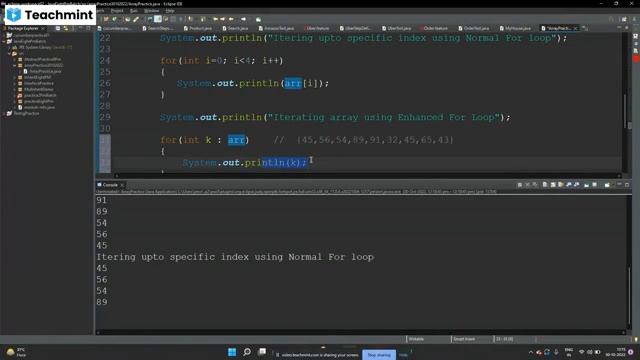Close the ArrayPractice editor tab

pos(576,28)
